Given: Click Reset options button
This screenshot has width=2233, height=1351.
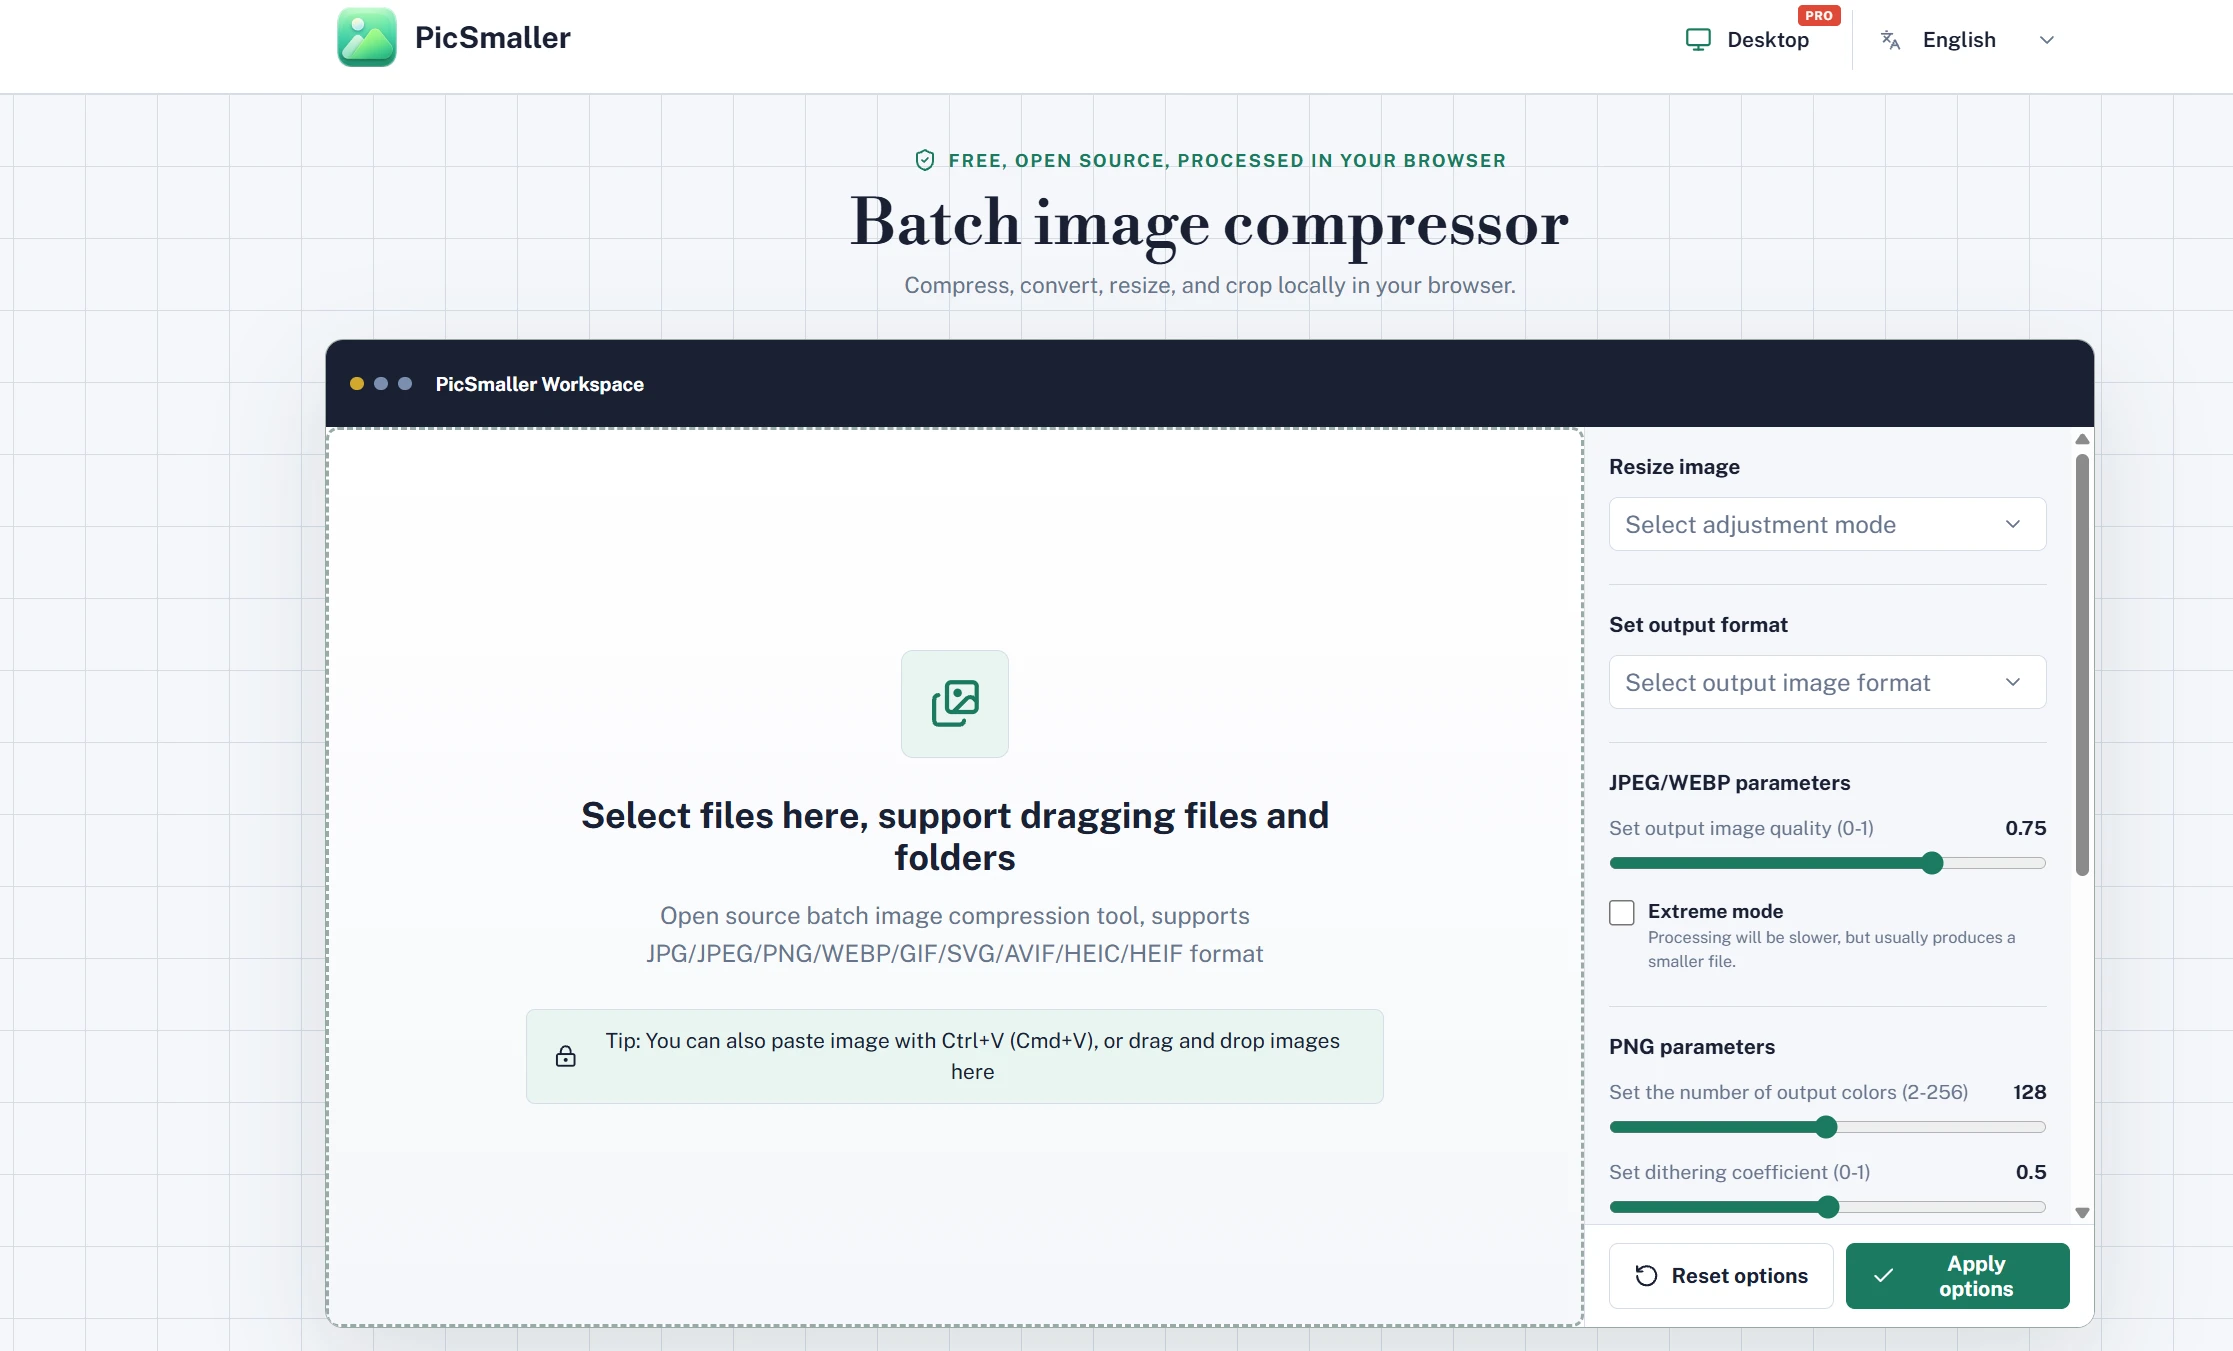Looking at the screenshot, I should pyautogui.click(x=1721, y=1275).
